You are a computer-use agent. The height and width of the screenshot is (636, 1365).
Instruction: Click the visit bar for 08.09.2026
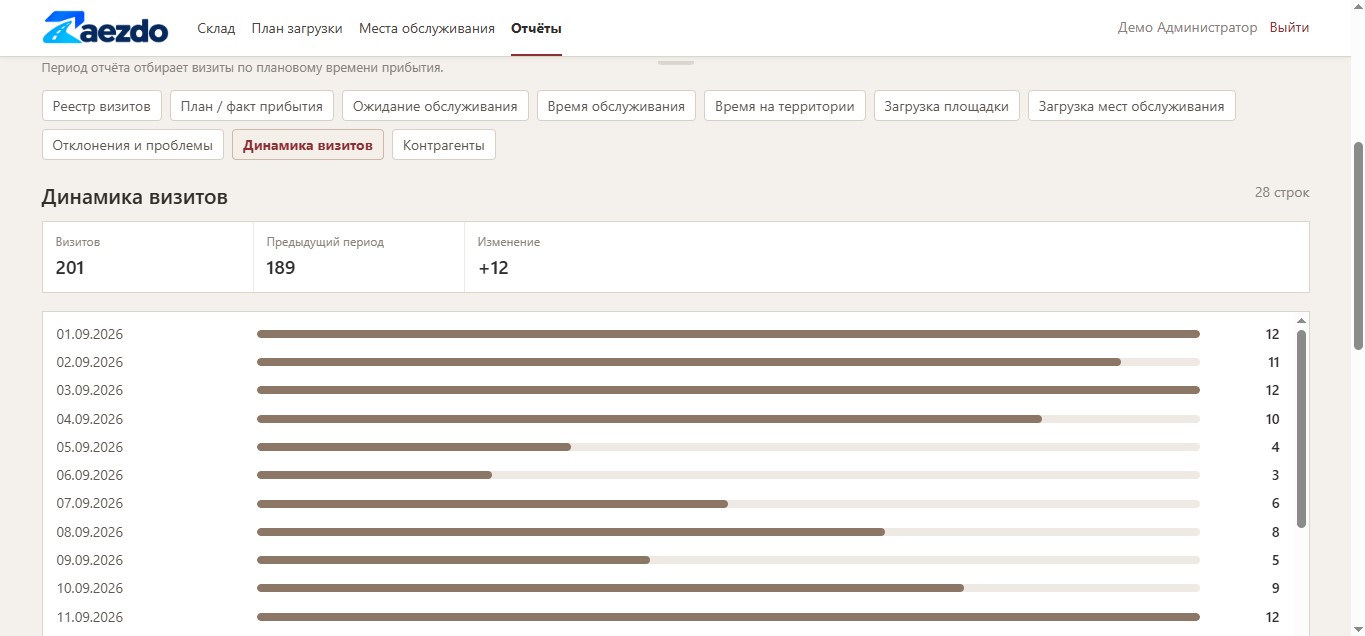pos(571,532)
